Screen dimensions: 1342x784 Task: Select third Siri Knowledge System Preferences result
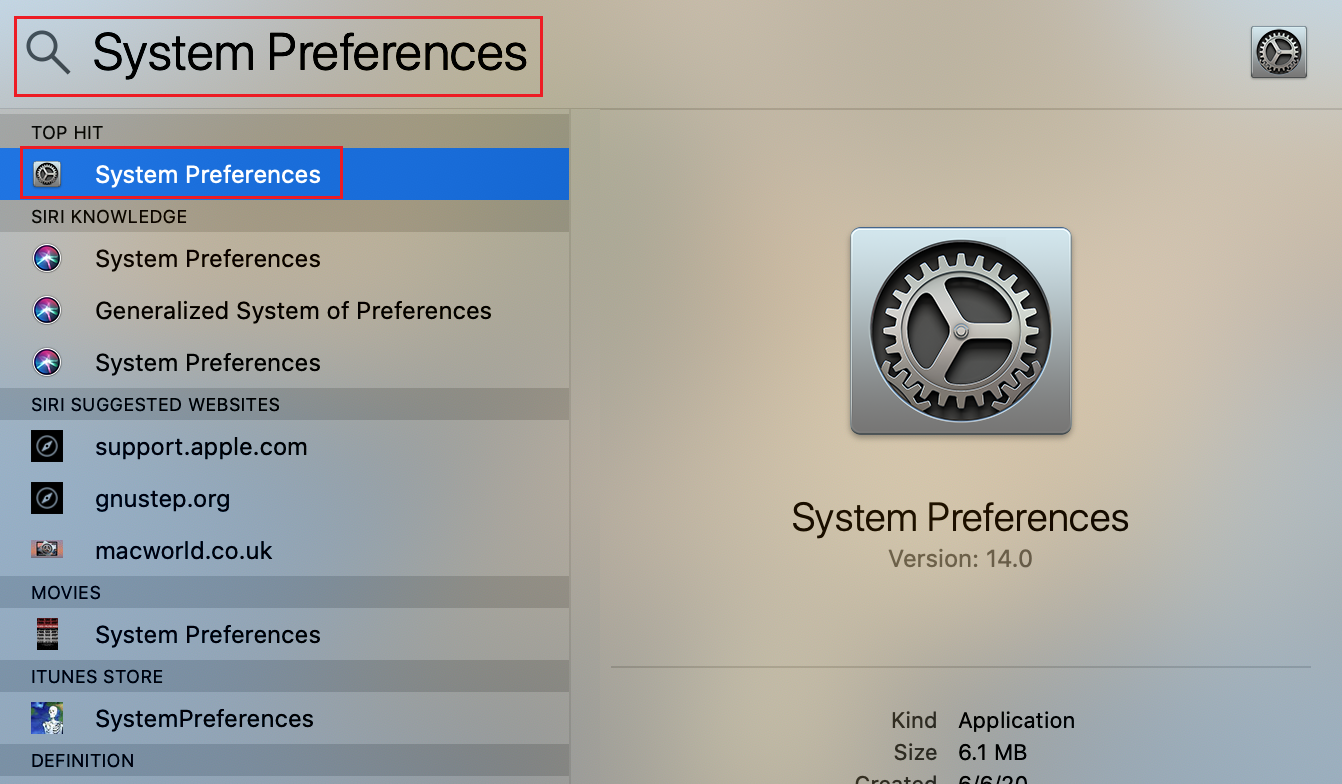[284, 362]
